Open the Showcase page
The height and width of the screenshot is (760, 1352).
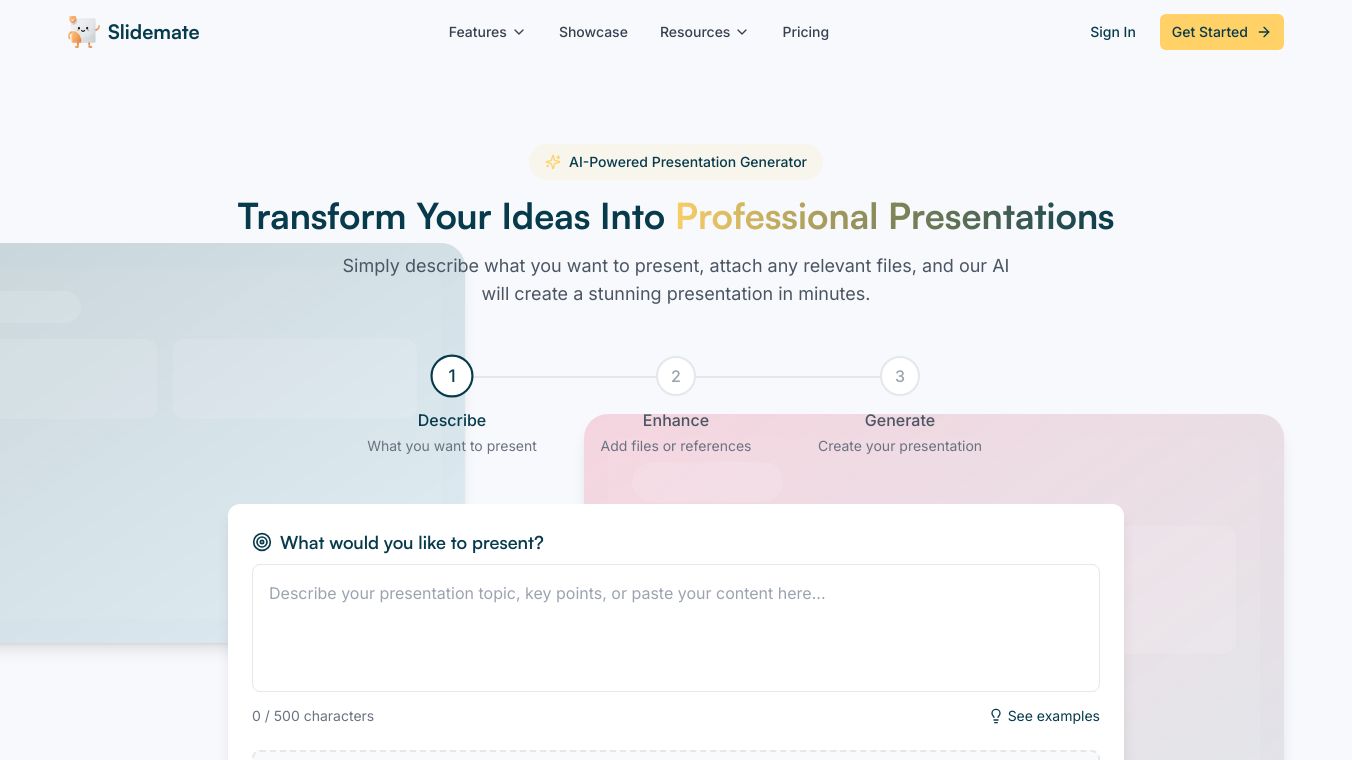[x=593, y=32]
